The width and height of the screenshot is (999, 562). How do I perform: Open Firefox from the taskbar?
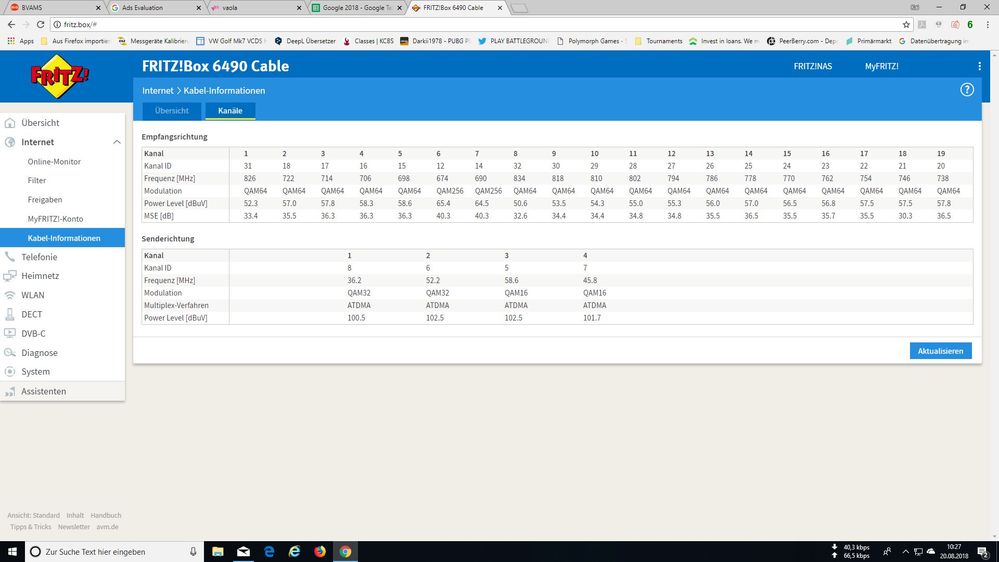pos(320,552)
